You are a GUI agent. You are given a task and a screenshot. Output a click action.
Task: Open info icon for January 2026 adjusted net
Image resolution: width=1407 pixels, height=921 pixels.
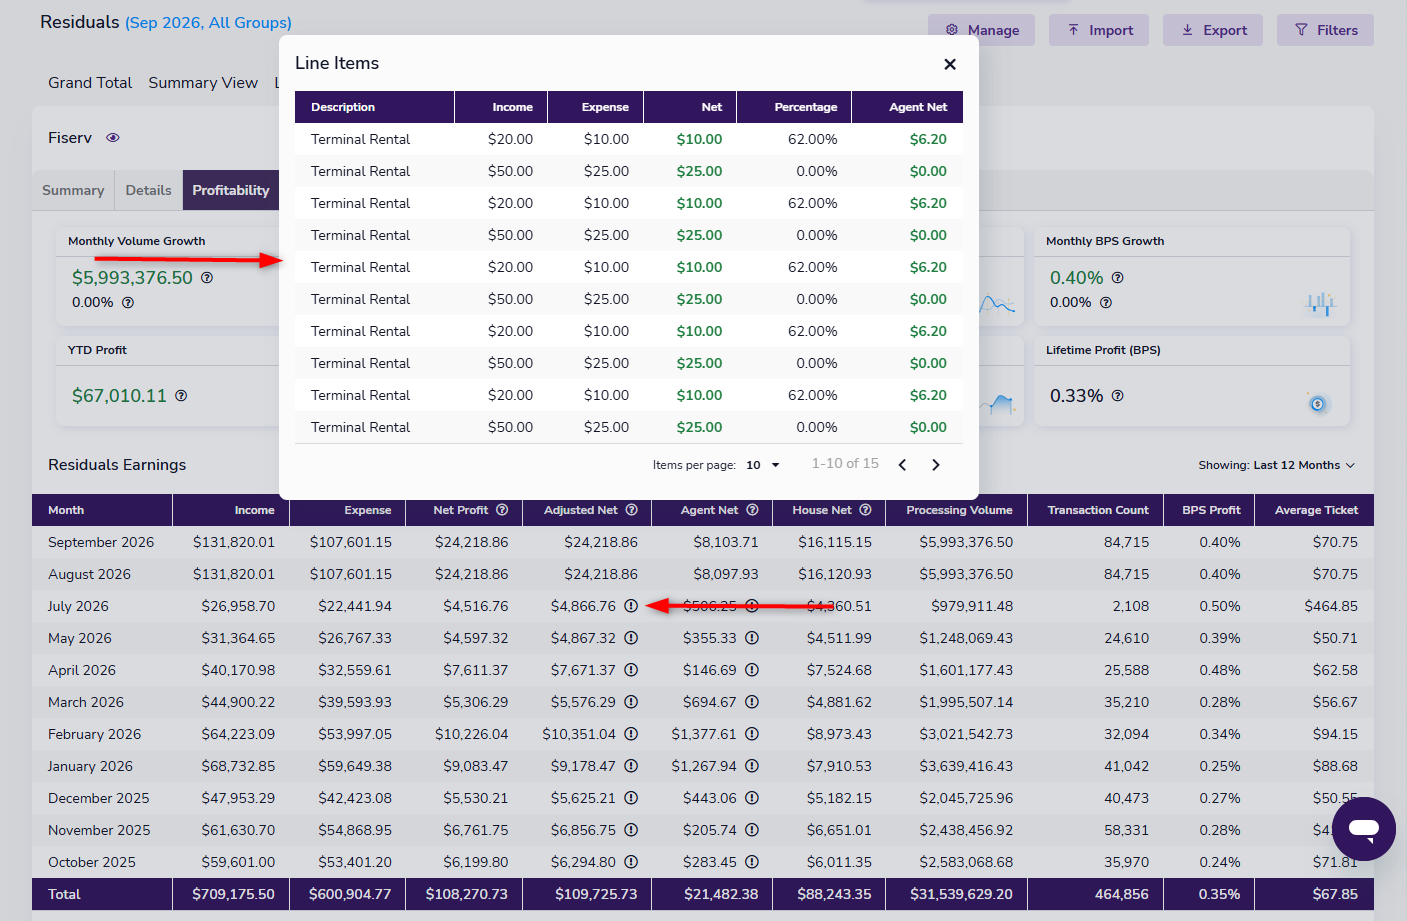click(x=631, y=766)
